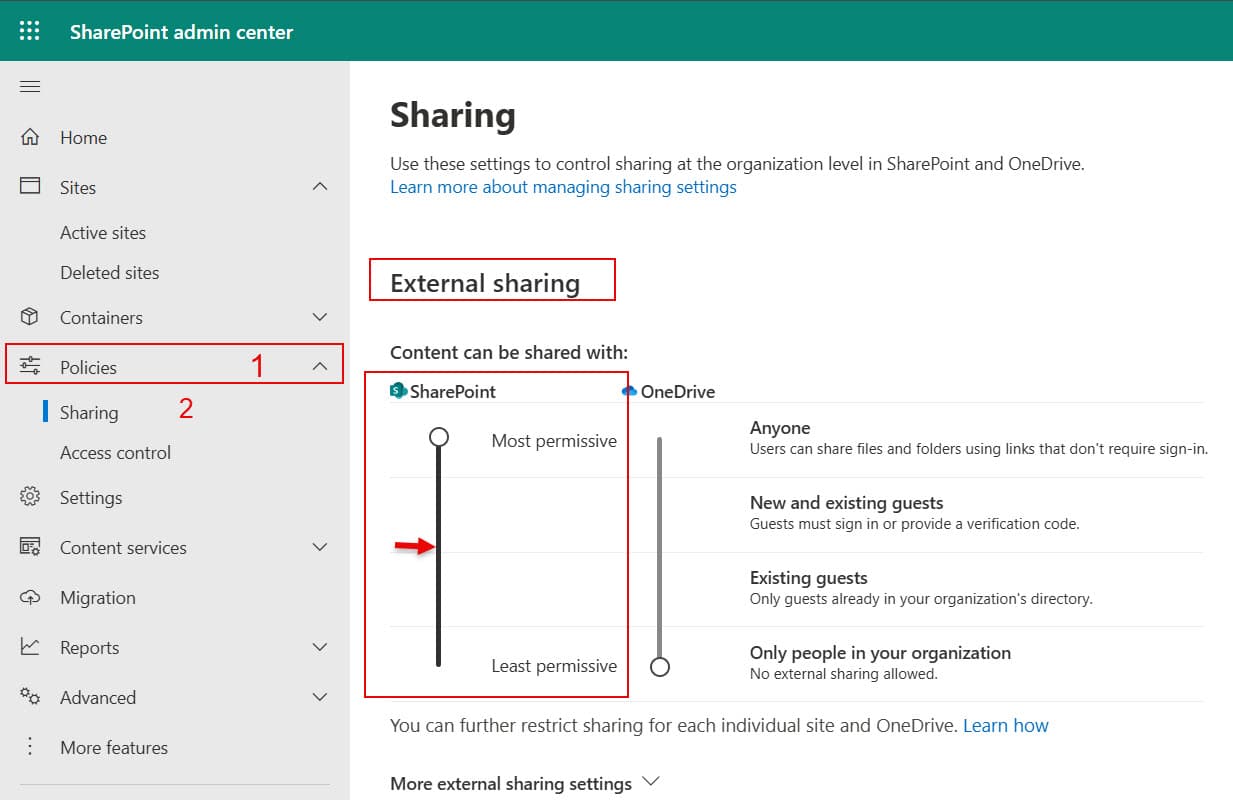Click the Sites window icon

30,186
